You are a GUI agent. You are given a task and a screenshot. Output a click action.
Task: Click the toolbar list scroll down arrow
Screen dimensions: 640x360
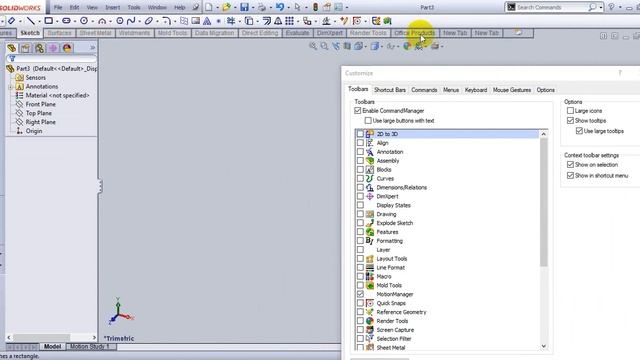pos(544,346)
